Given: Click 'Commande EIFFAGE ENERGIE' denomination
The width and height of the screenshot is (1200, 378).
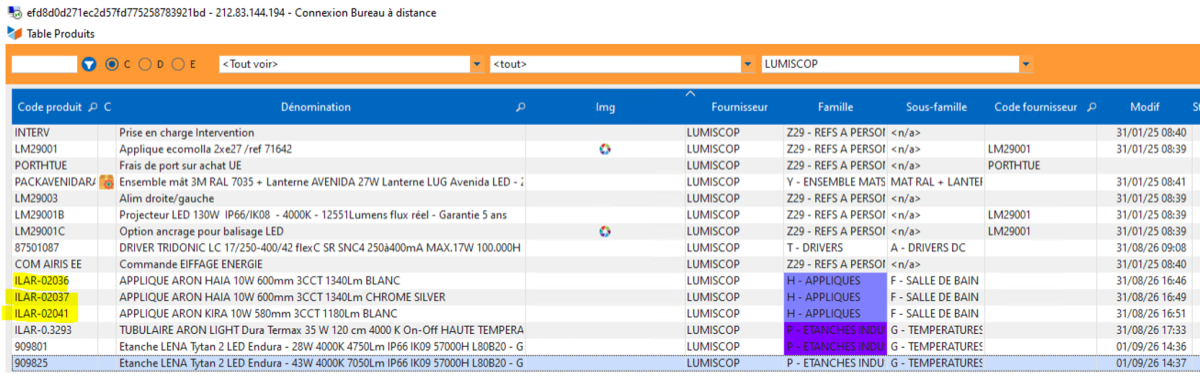Looking at the screenshot, I should pos(191,264).
